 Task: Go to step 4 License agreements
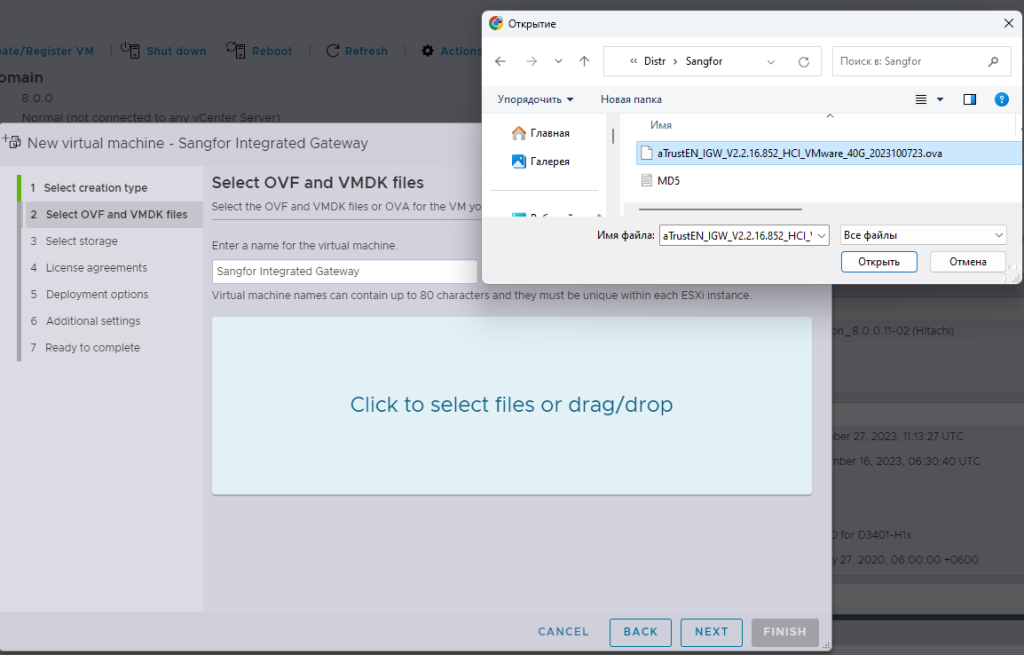(89, 268)
